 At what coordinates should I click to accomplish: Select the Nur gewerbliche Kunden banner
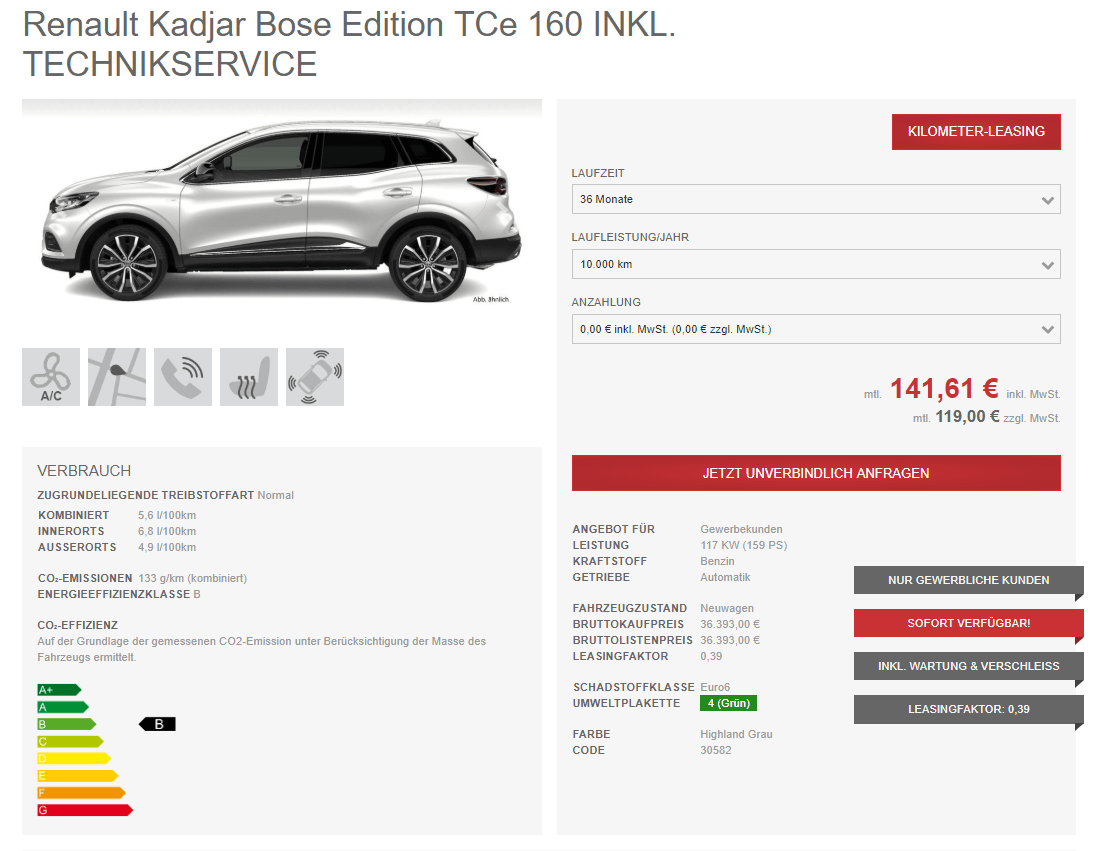tap(968, 580)
